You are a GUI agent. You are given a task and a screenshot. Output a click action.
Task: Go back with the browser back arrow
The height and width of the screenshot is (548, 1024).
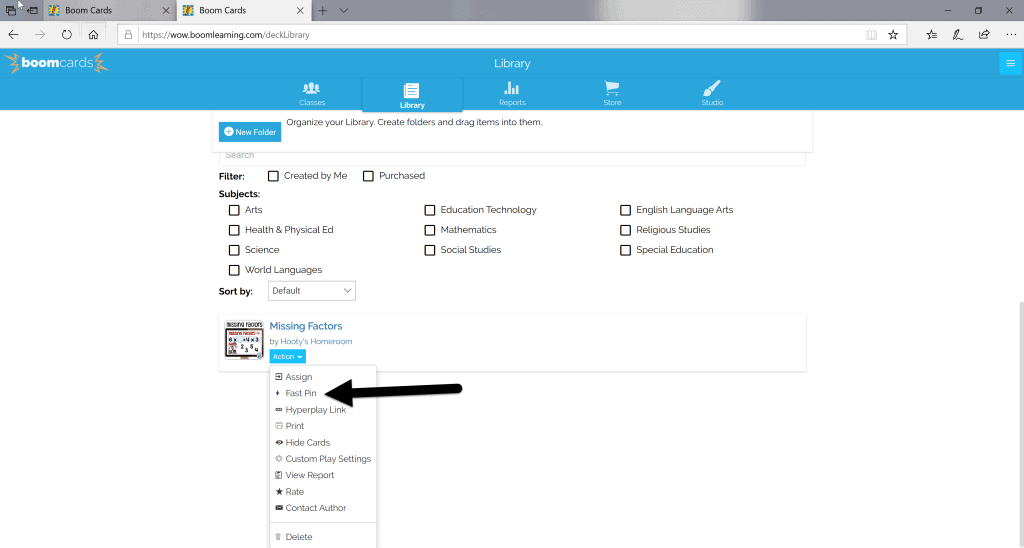14,35
